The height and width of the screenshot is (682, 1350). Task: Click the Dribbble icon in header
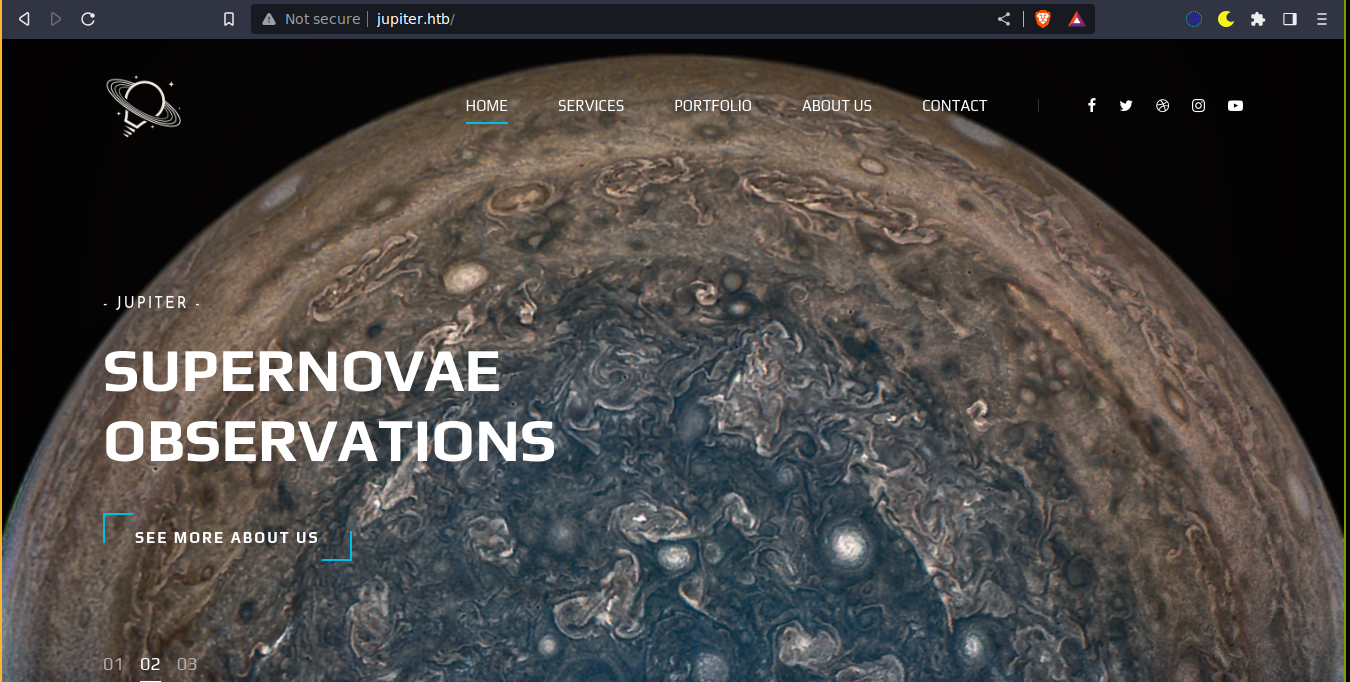(1162, 106)
